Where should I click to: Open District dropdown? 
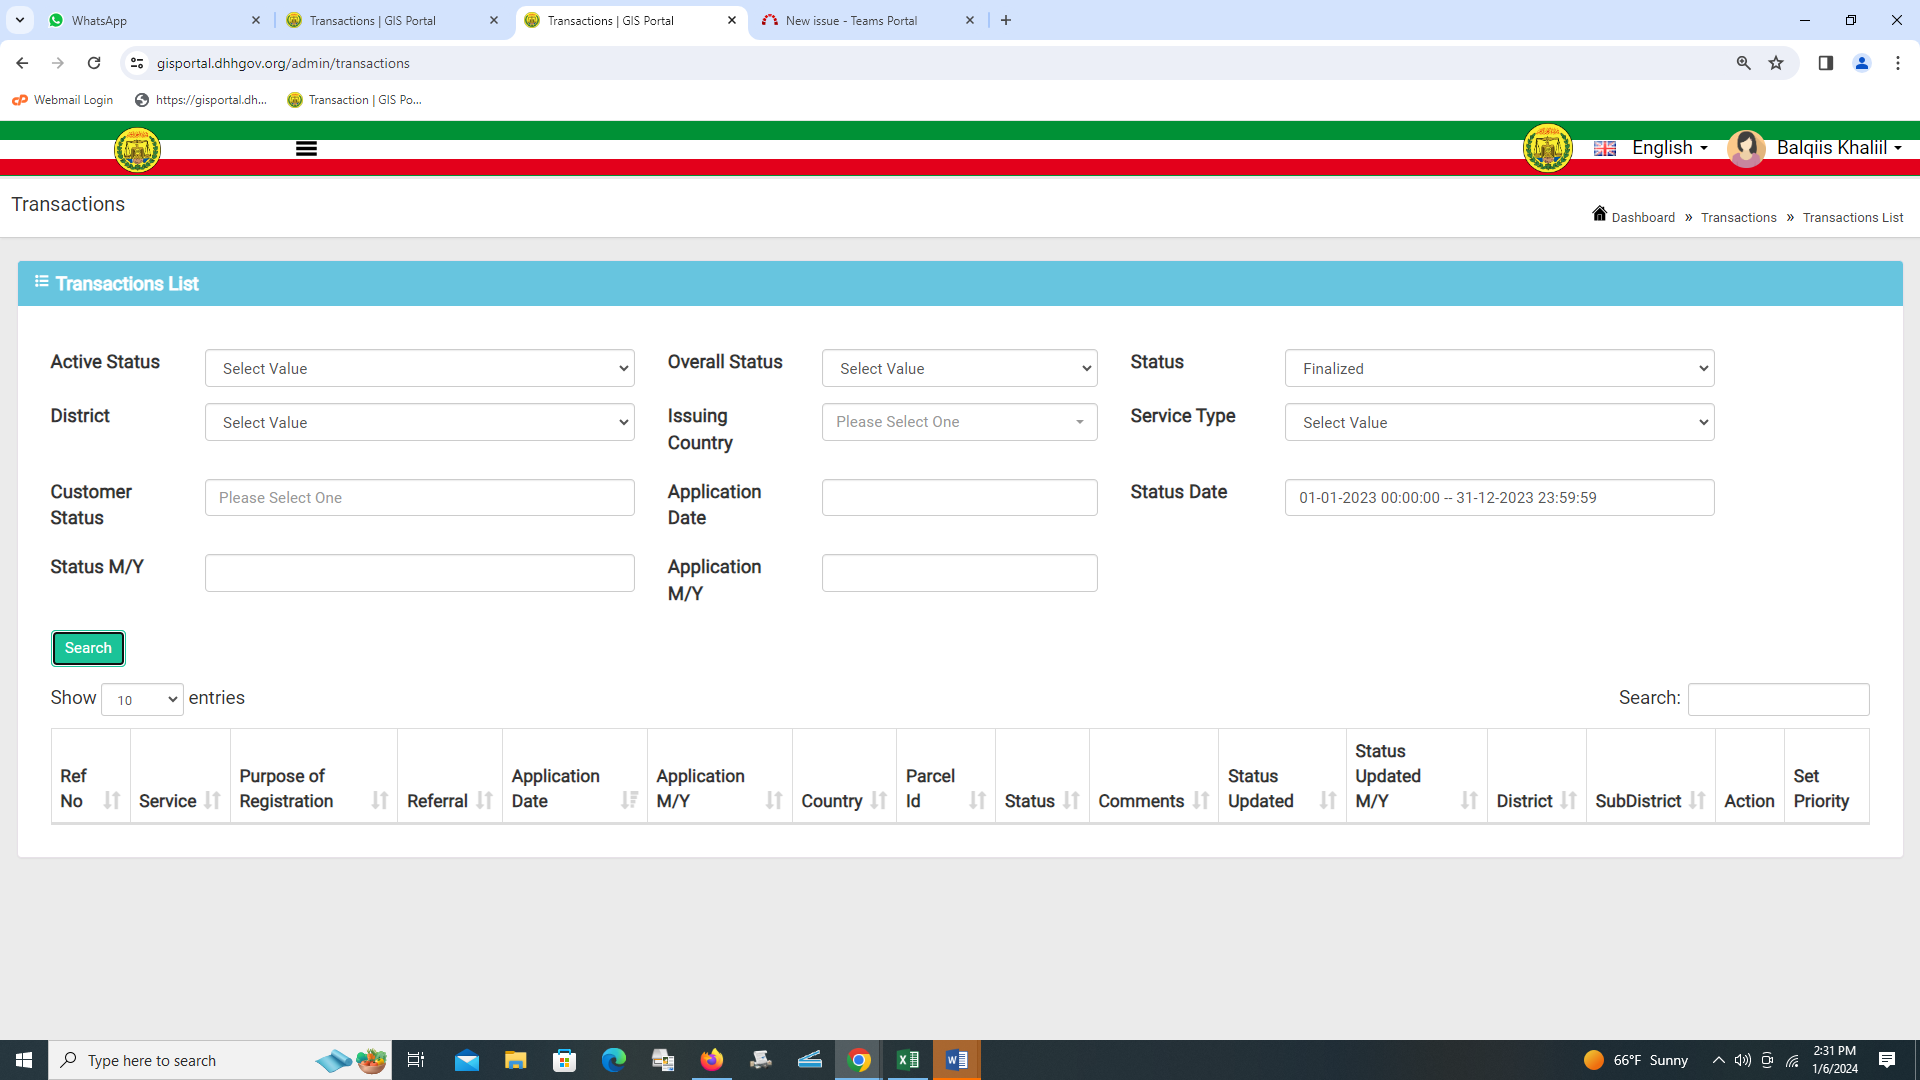pos(419,422)
